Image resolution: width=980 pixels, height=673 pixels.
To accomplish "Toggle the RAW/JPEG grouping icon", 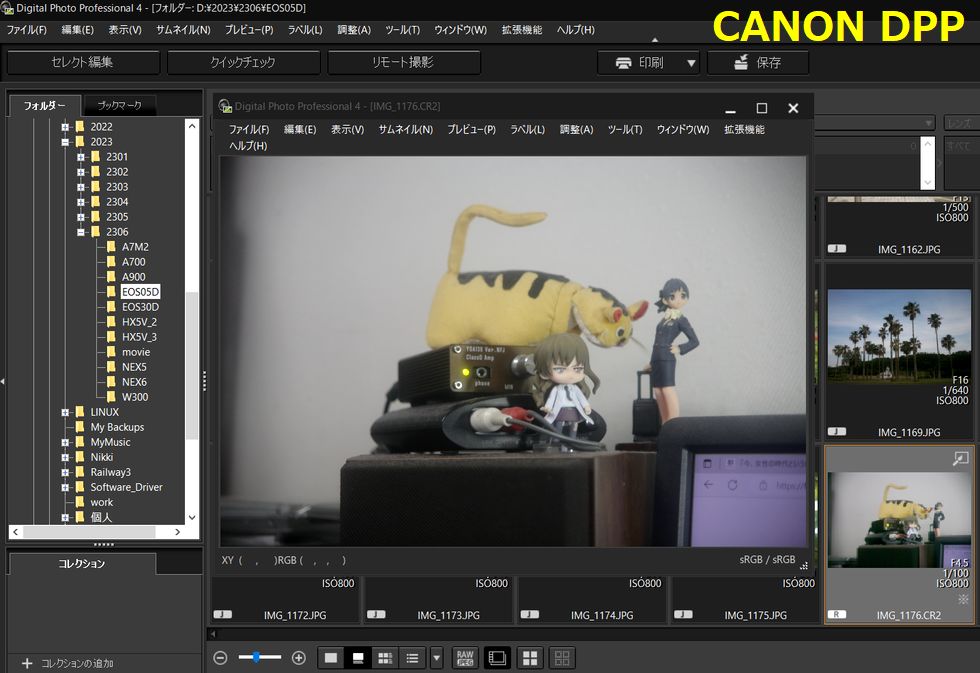I will pyautogui.click(x=465, y=658).
